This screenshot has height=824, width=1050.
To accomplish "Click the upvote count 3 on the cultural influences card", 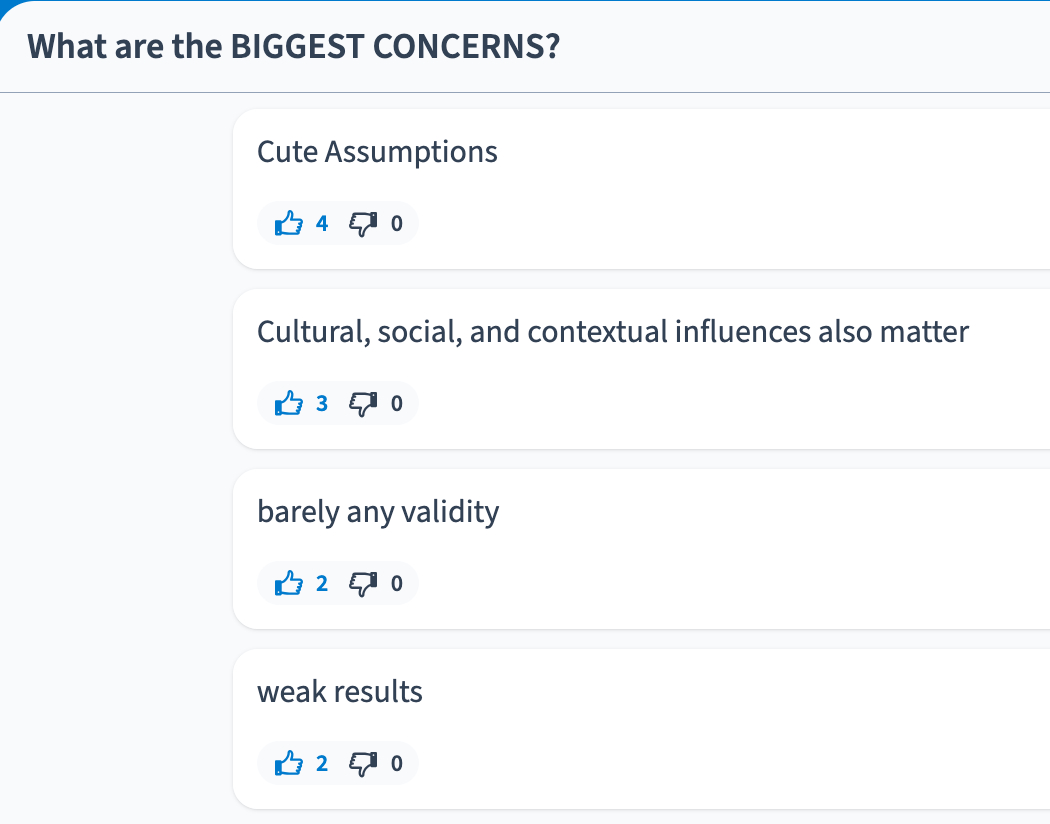I will (322, 403).
